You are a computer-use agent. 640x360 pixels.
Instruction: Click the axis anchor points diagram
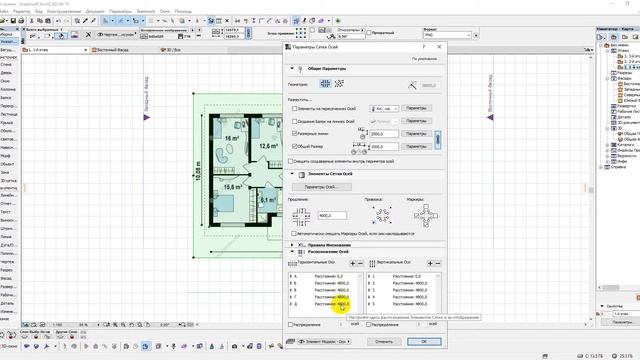point(382,215)
